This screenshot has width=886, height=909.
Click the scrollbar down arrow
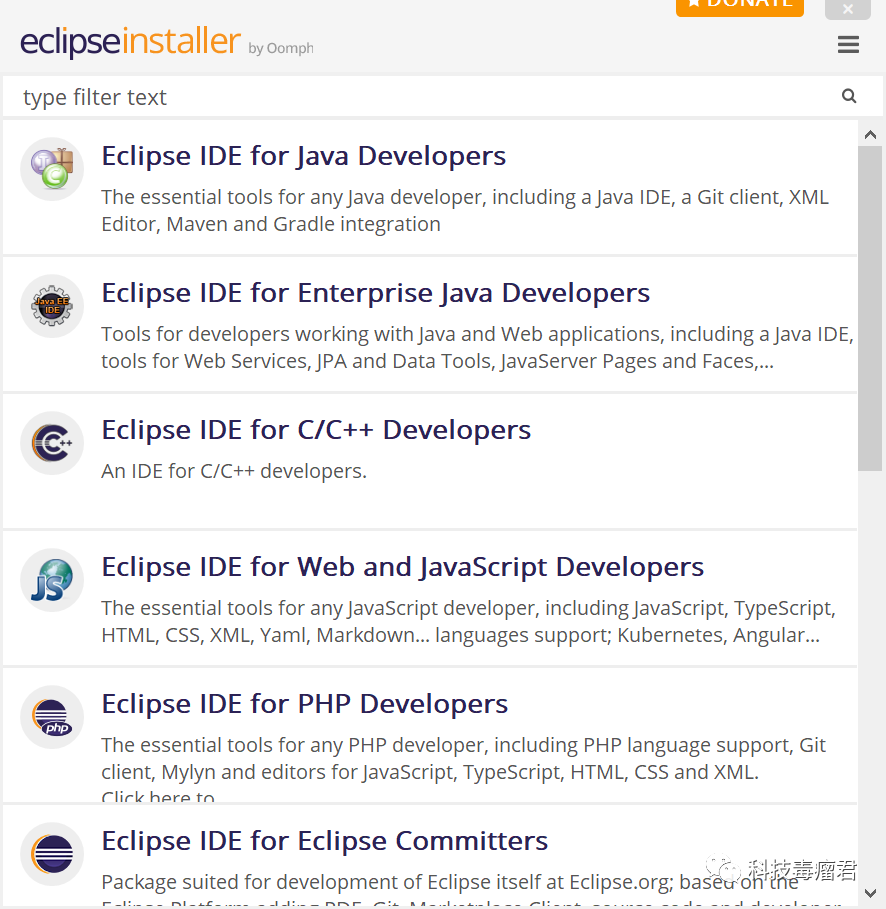(x=870, y=893)
